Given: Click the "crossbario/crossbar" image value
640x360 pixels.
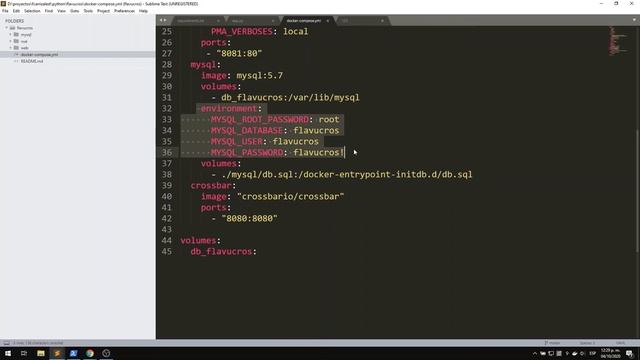Looking at the screenshot, I should click(x=290, y=197).
